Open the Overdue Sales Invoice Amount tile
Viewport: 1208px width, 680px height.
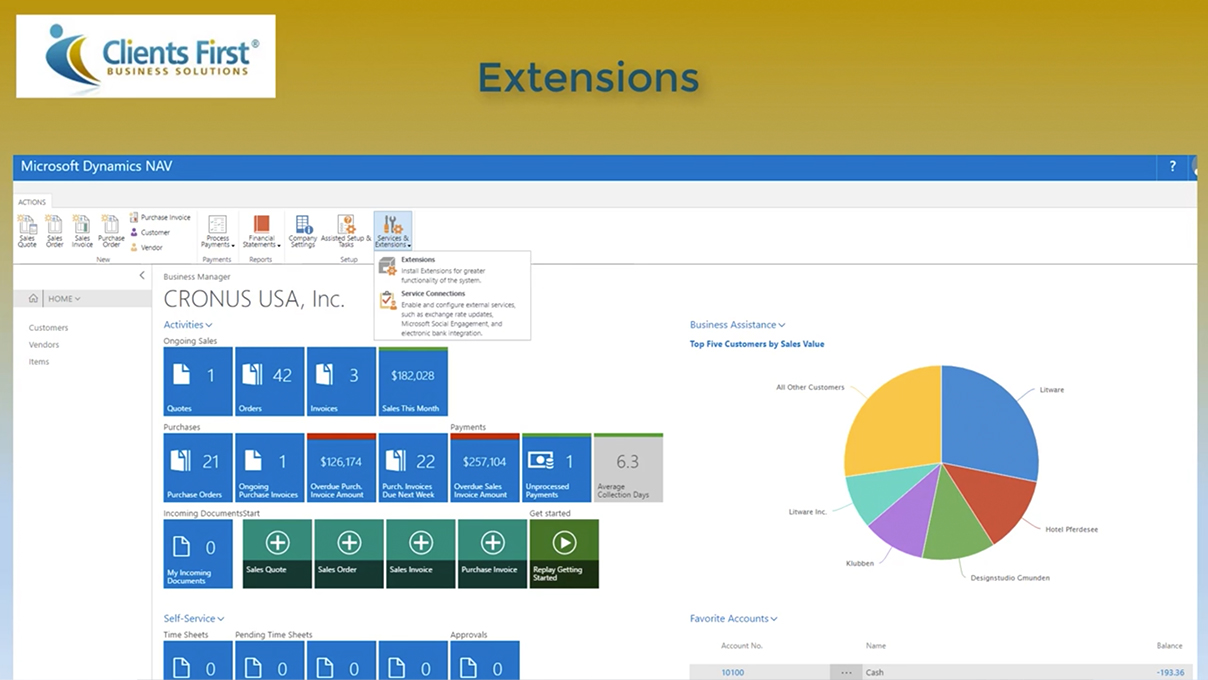click(485, 467)
